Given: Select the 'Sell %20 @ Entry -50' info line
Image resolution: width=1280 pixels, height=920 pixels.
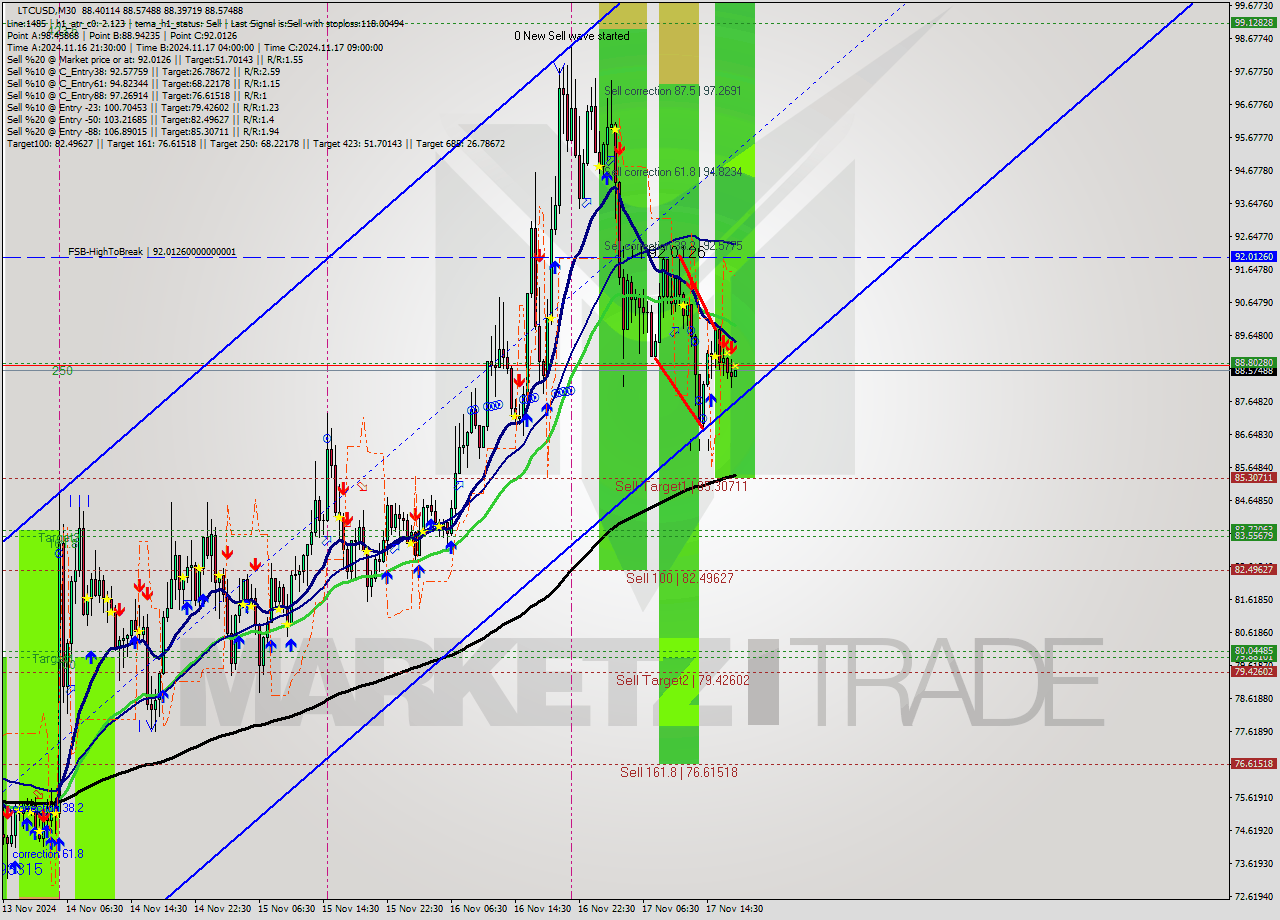Looking at the screenshot, I should [141, 119].
